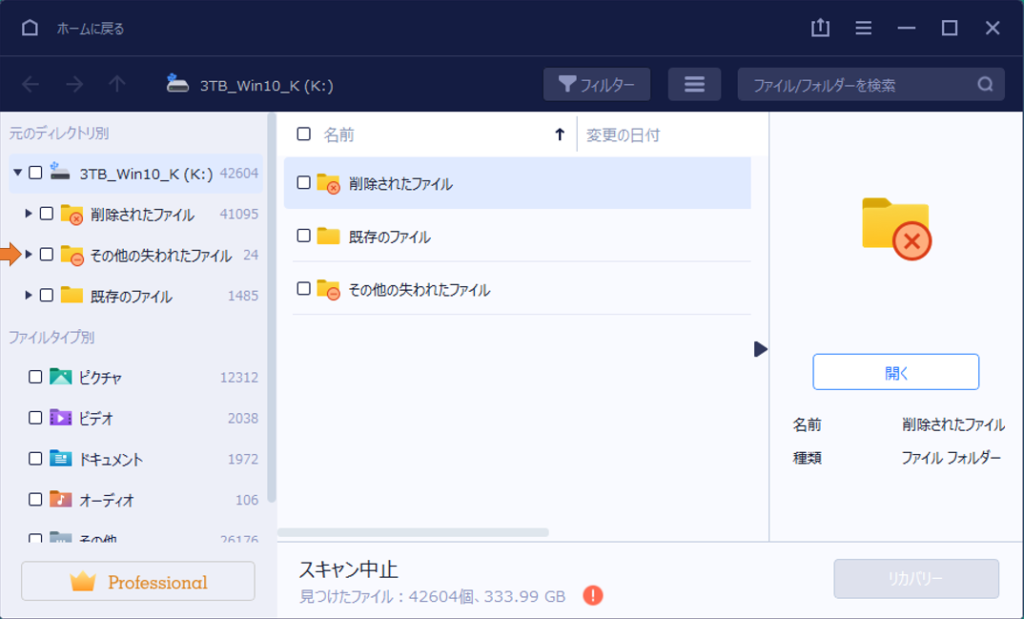Click the magnifier icon in the search bar
Screen dimensions: 1024x619
[x=985, y=84]
